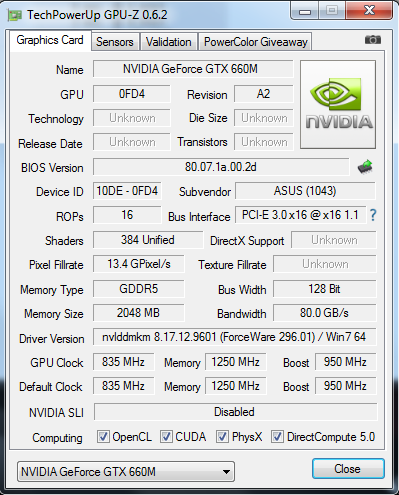Toggle the CUDA checkbox
This screenshot has width=399, height=495.
[166, 436]
